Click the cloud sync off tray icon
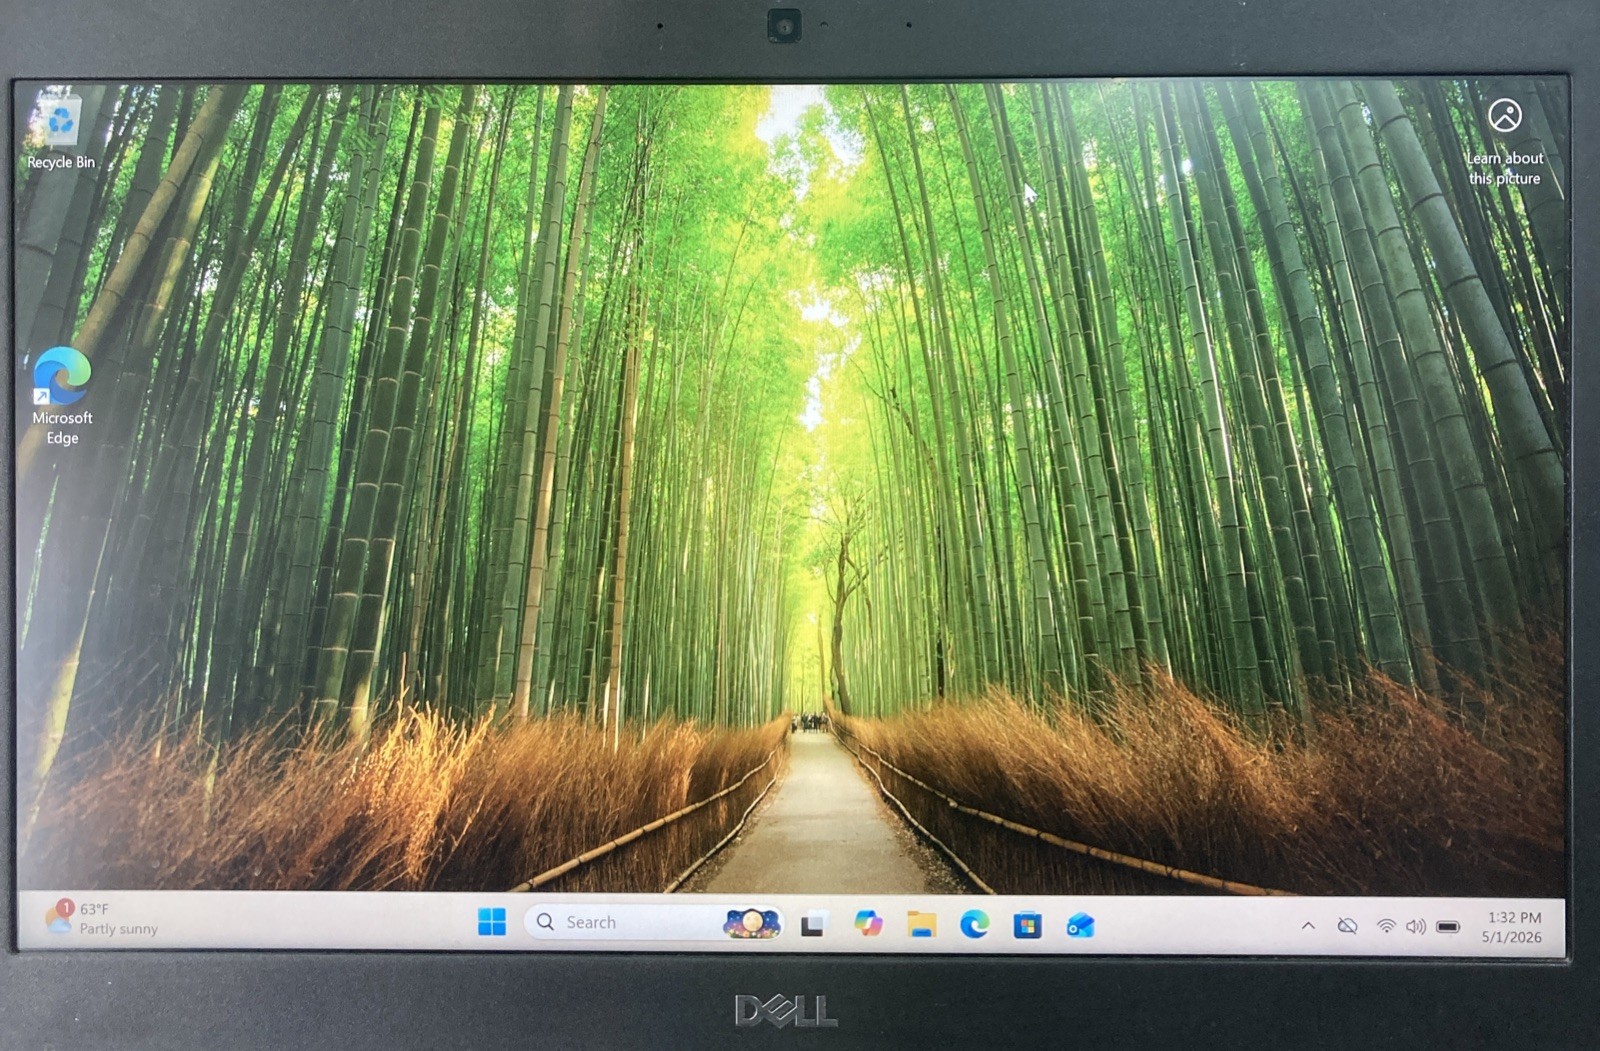Image resolution: width=1600 pixels, height=1051 pixels. click(x=1347, y=926)
